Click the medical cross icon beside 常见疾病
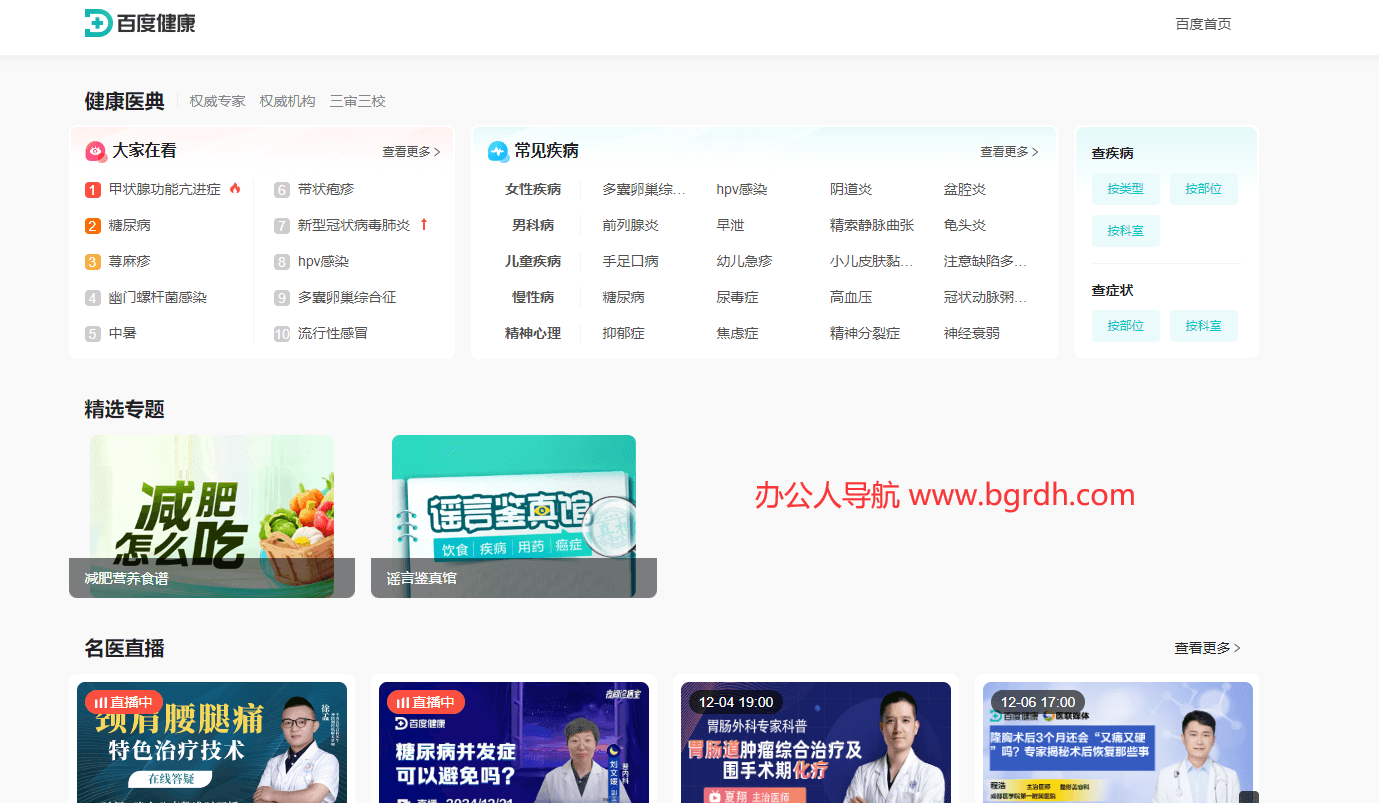 (497, 151)
